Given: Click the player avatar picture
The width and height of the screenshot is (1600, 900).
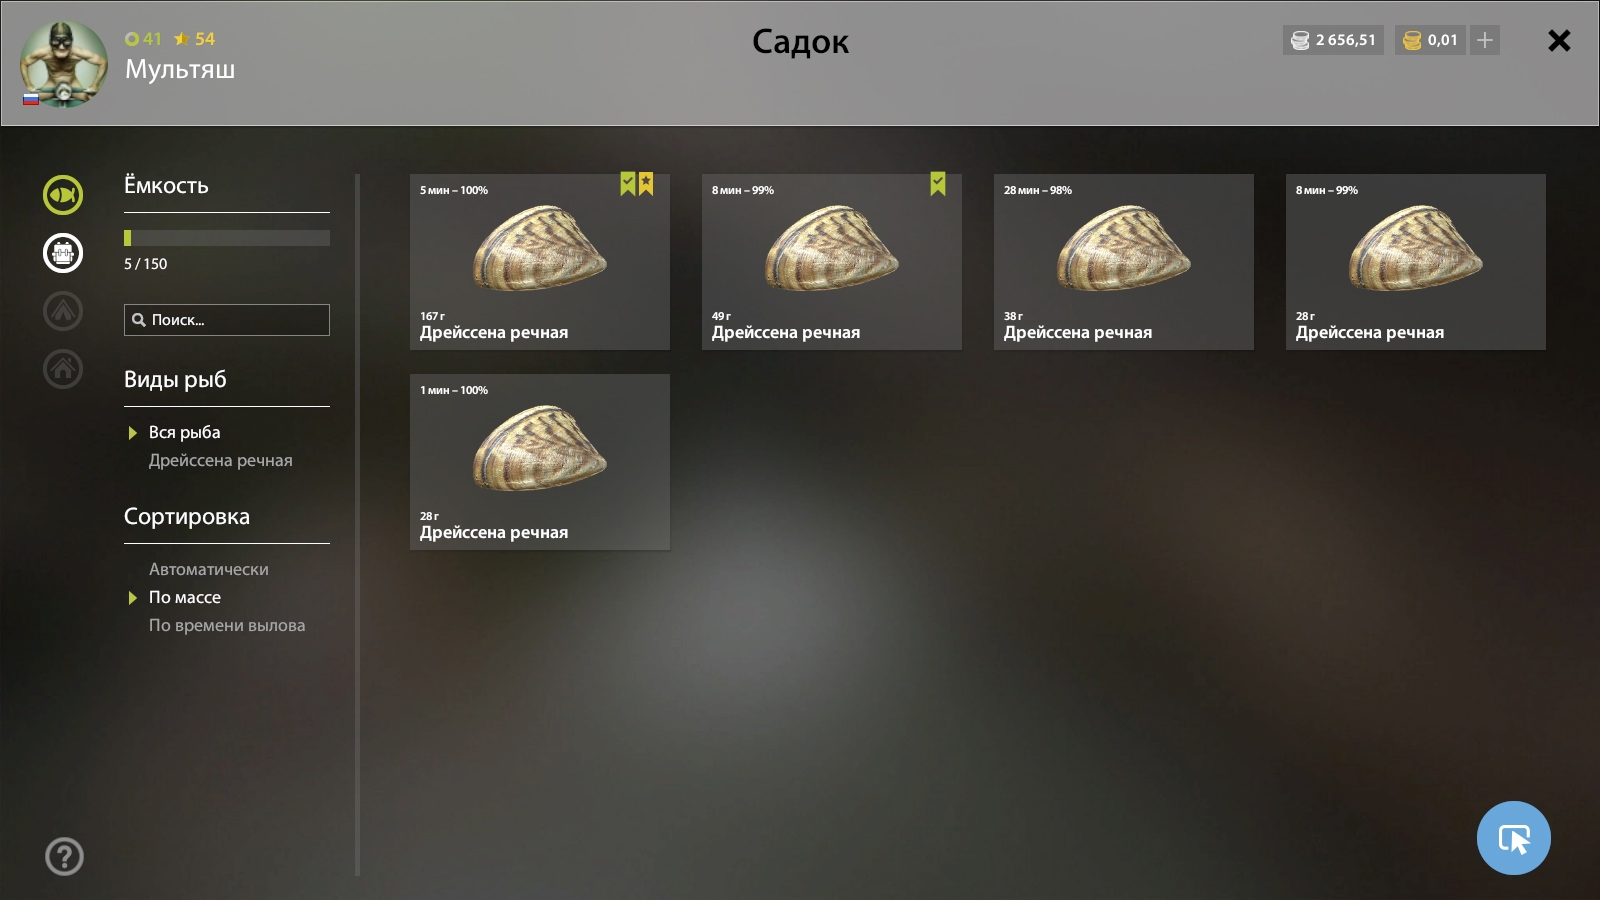Looking at the screenshot, I should [x=64, y=64].
